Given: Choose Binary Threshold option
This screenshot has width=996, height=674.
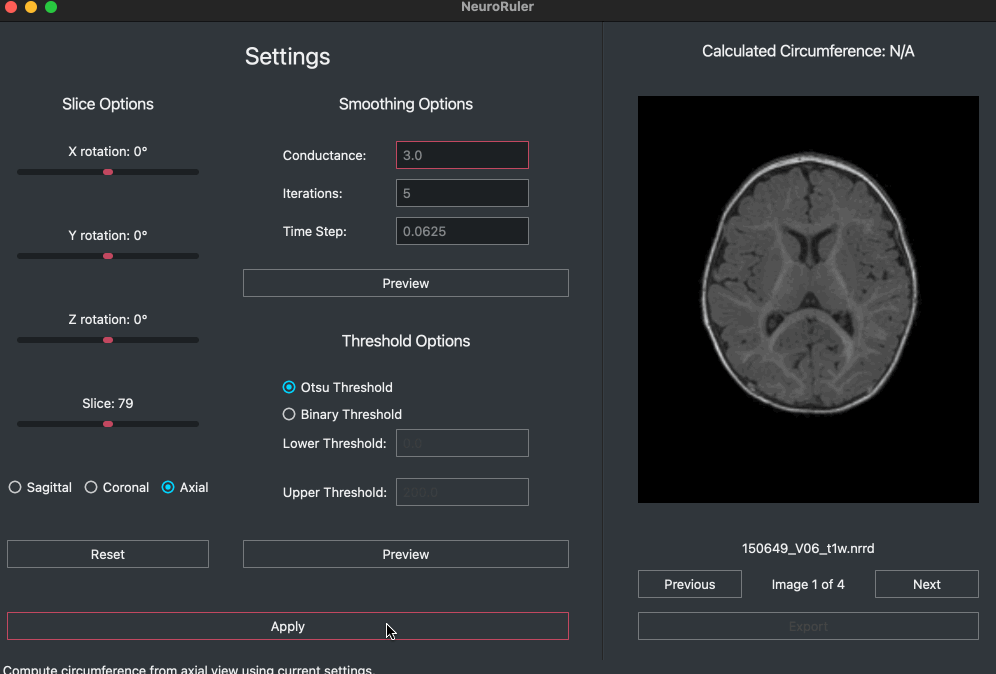Looking at the screenshot, I should [x=289, y=414].
